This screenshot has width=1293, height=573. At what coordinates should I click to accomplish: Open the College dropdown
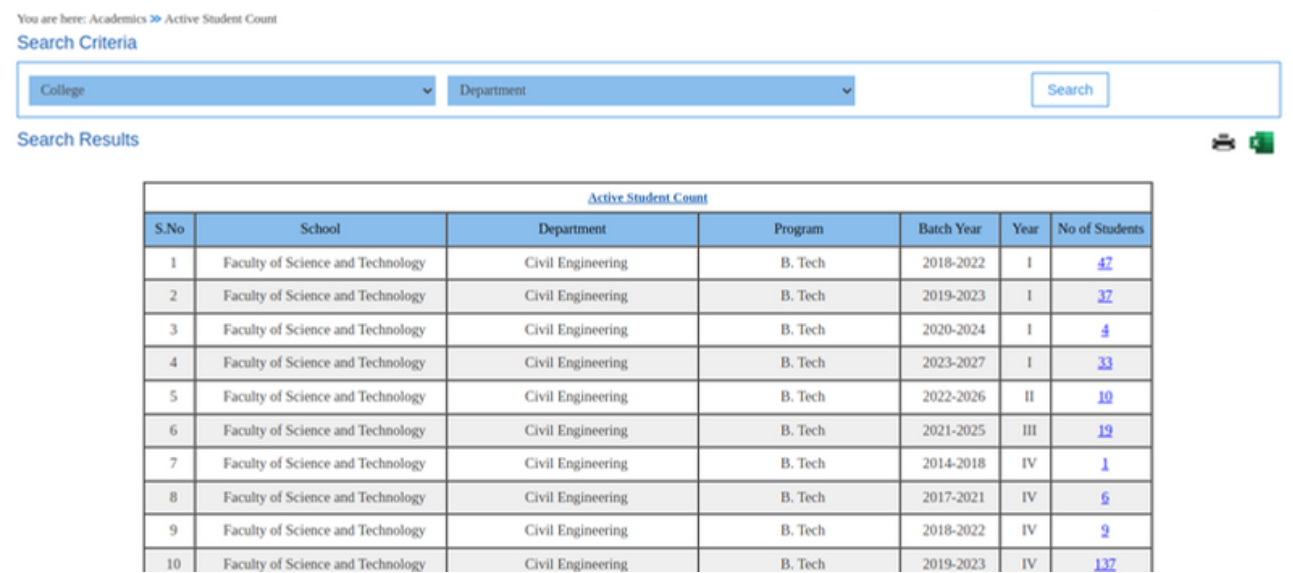pos(232,90)
